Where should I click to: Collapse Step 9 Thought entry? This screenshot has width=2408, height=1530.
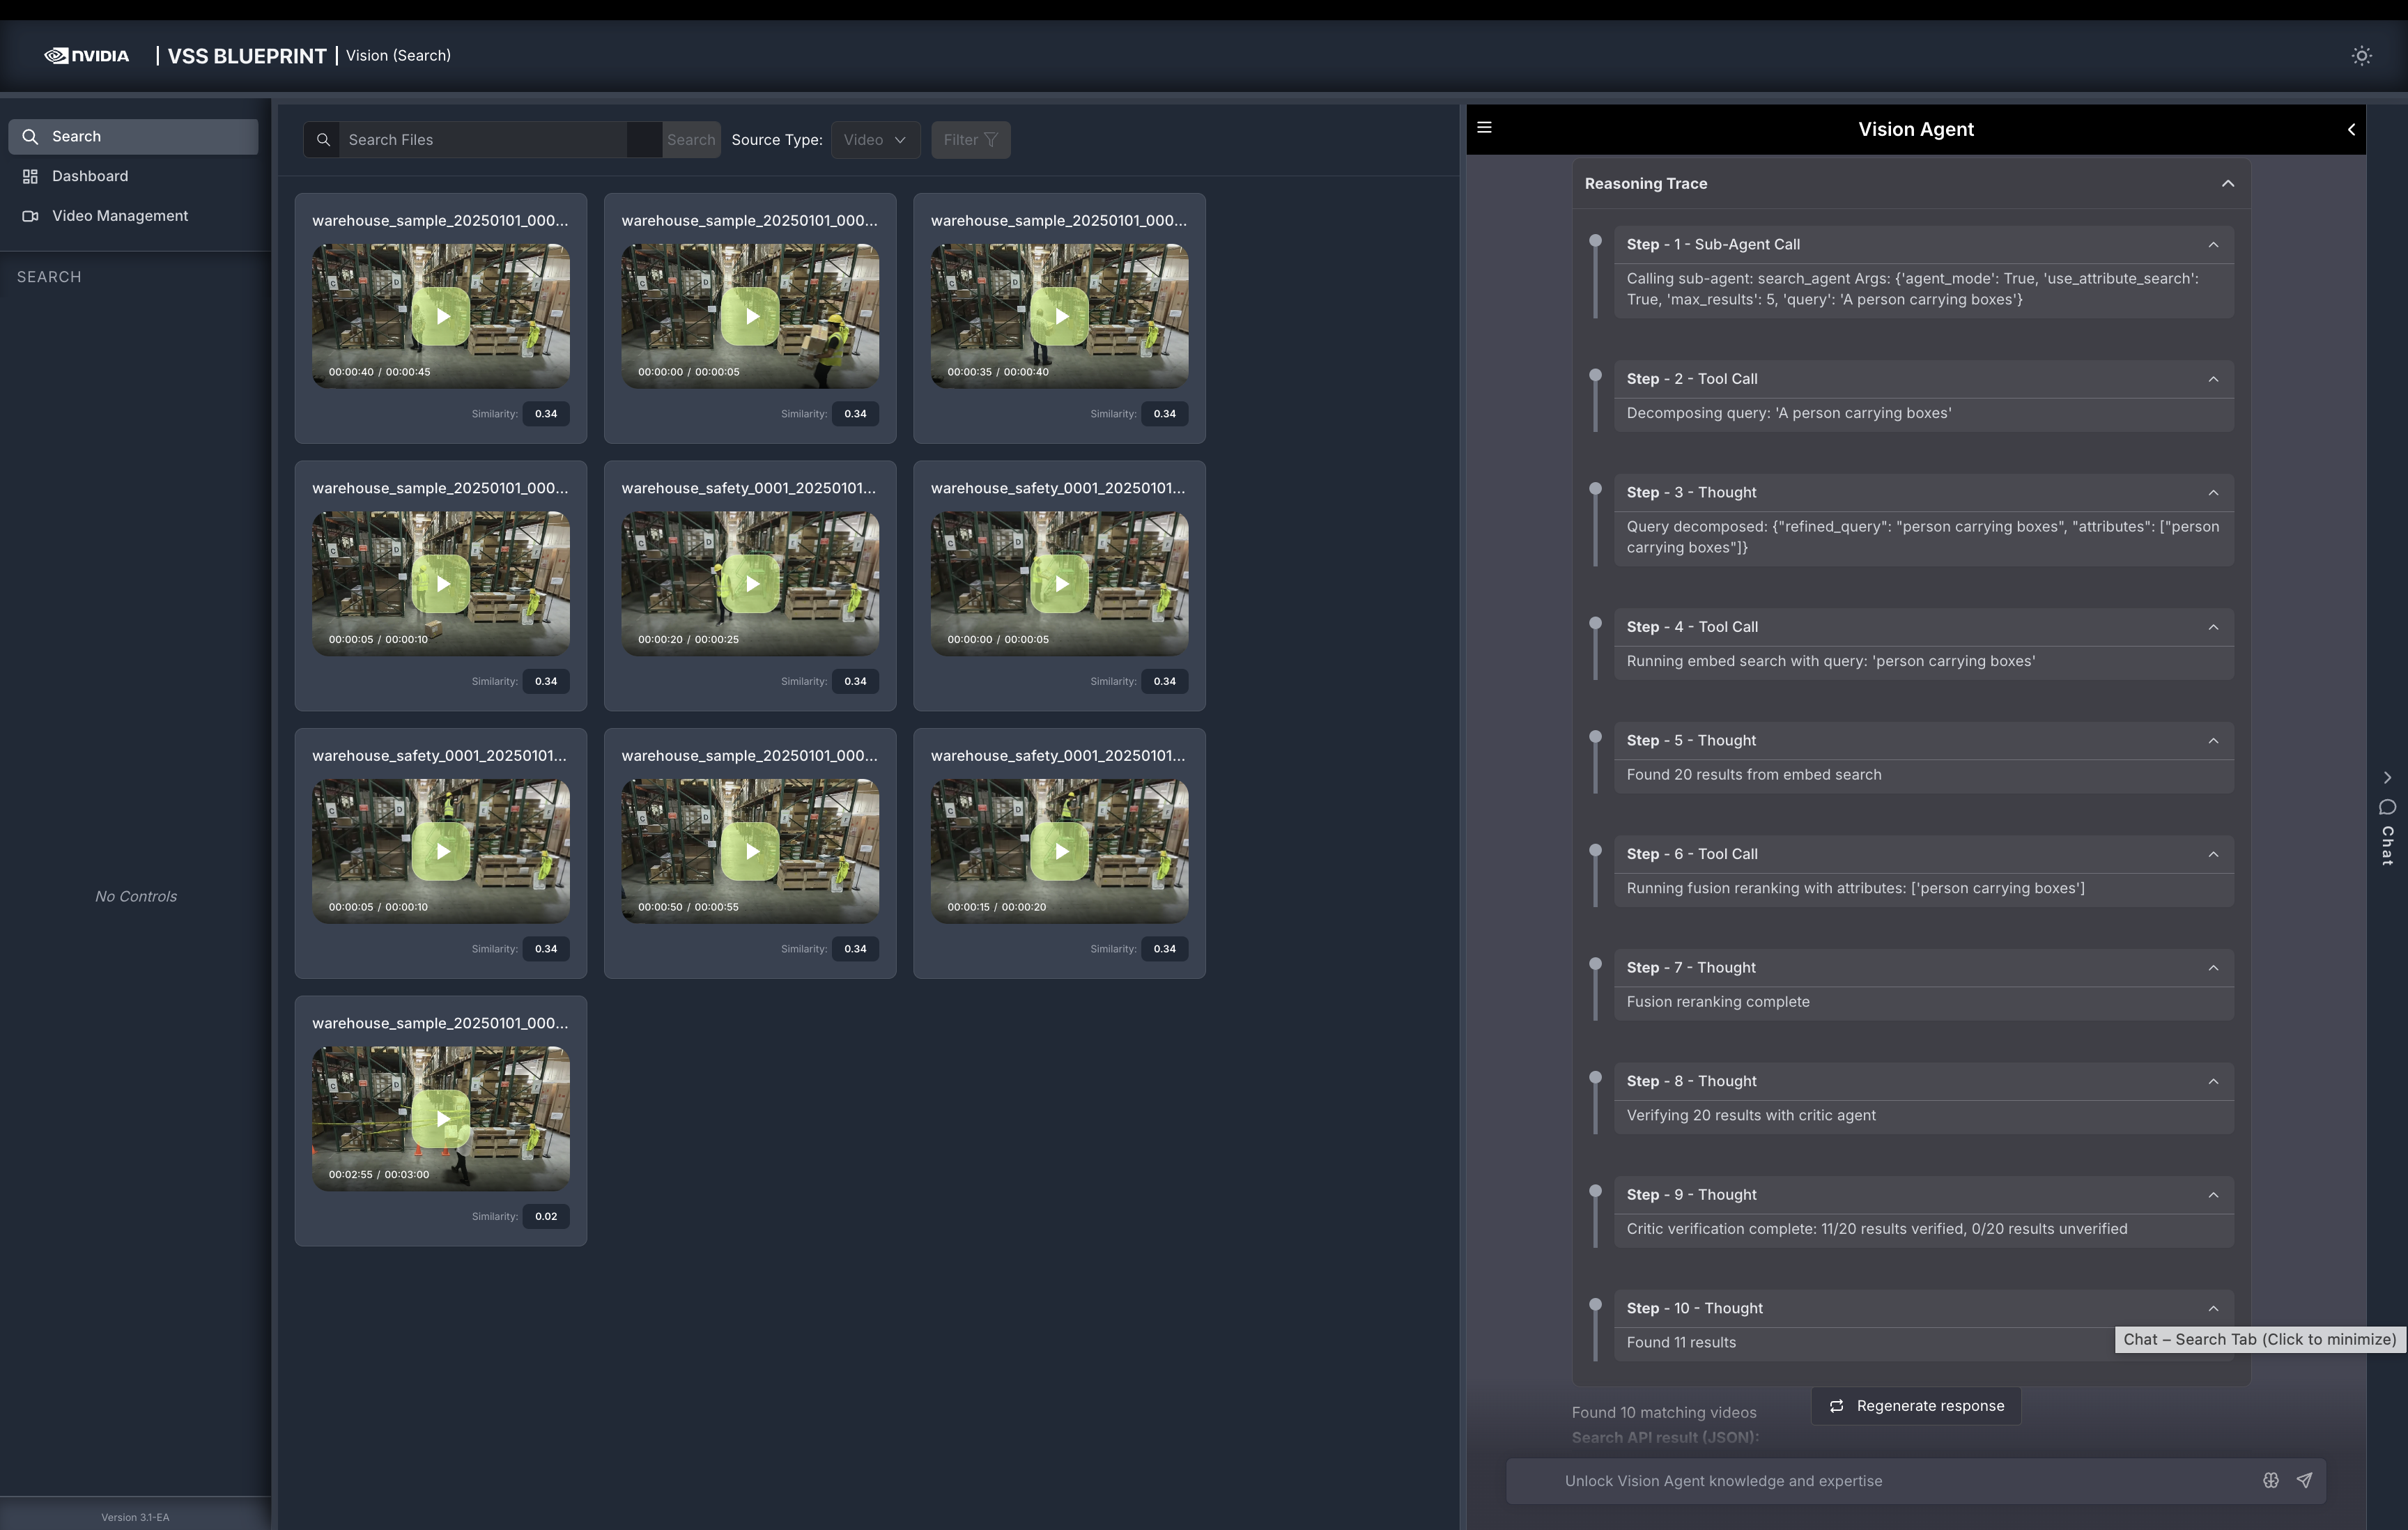click(2213, 1195)
